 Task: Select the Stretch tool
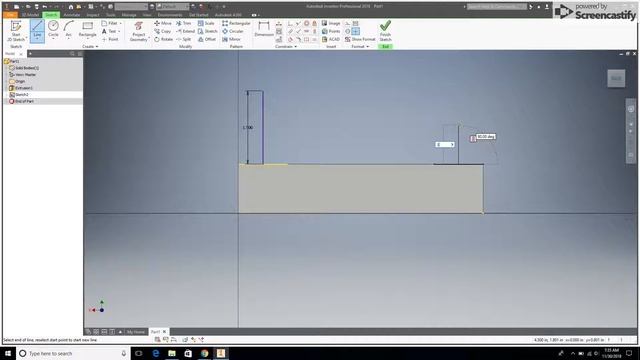tap(208, 31)
